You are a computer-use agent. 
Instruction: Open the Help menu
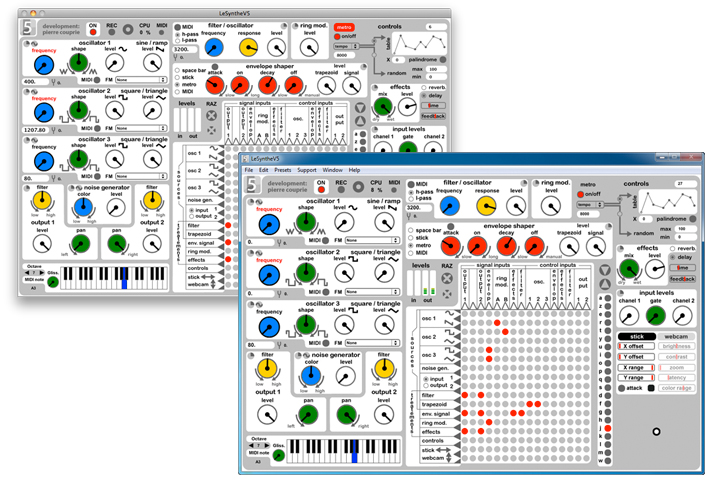pyautogui.click(x=354, y=170)
